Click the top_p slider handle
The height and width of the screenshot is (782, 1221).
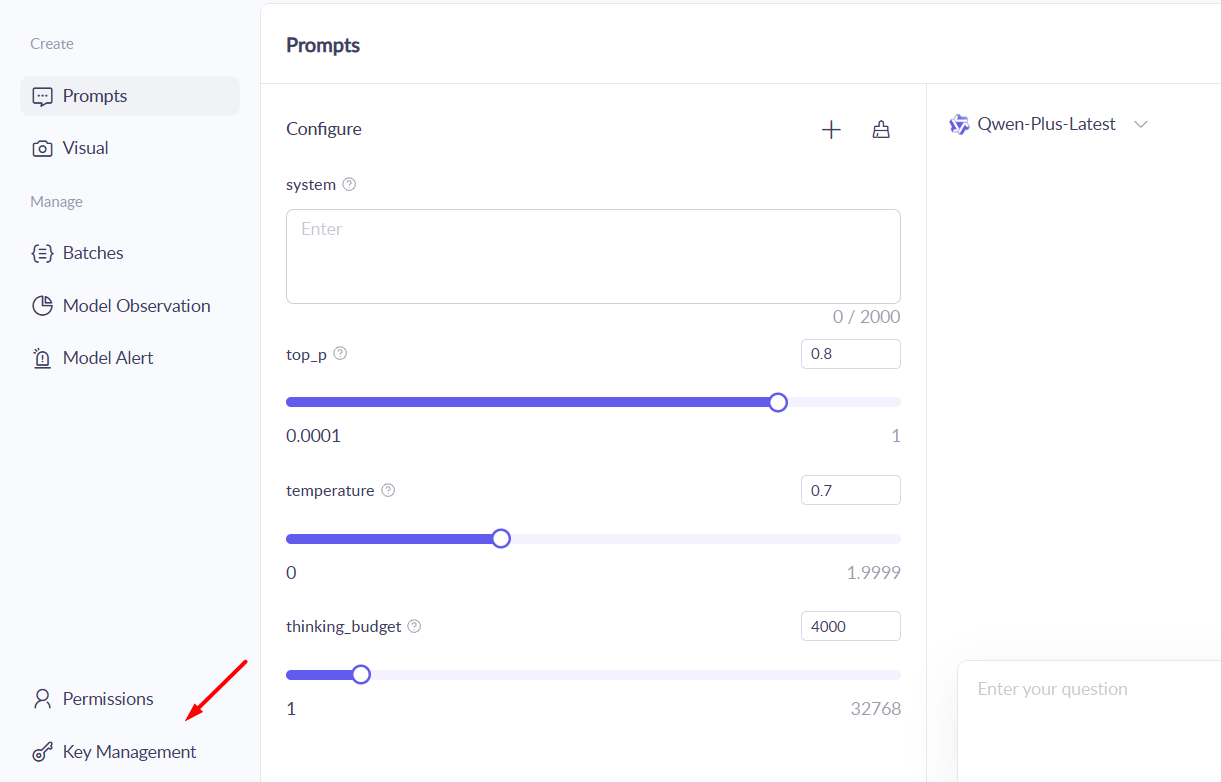point(778,402)
